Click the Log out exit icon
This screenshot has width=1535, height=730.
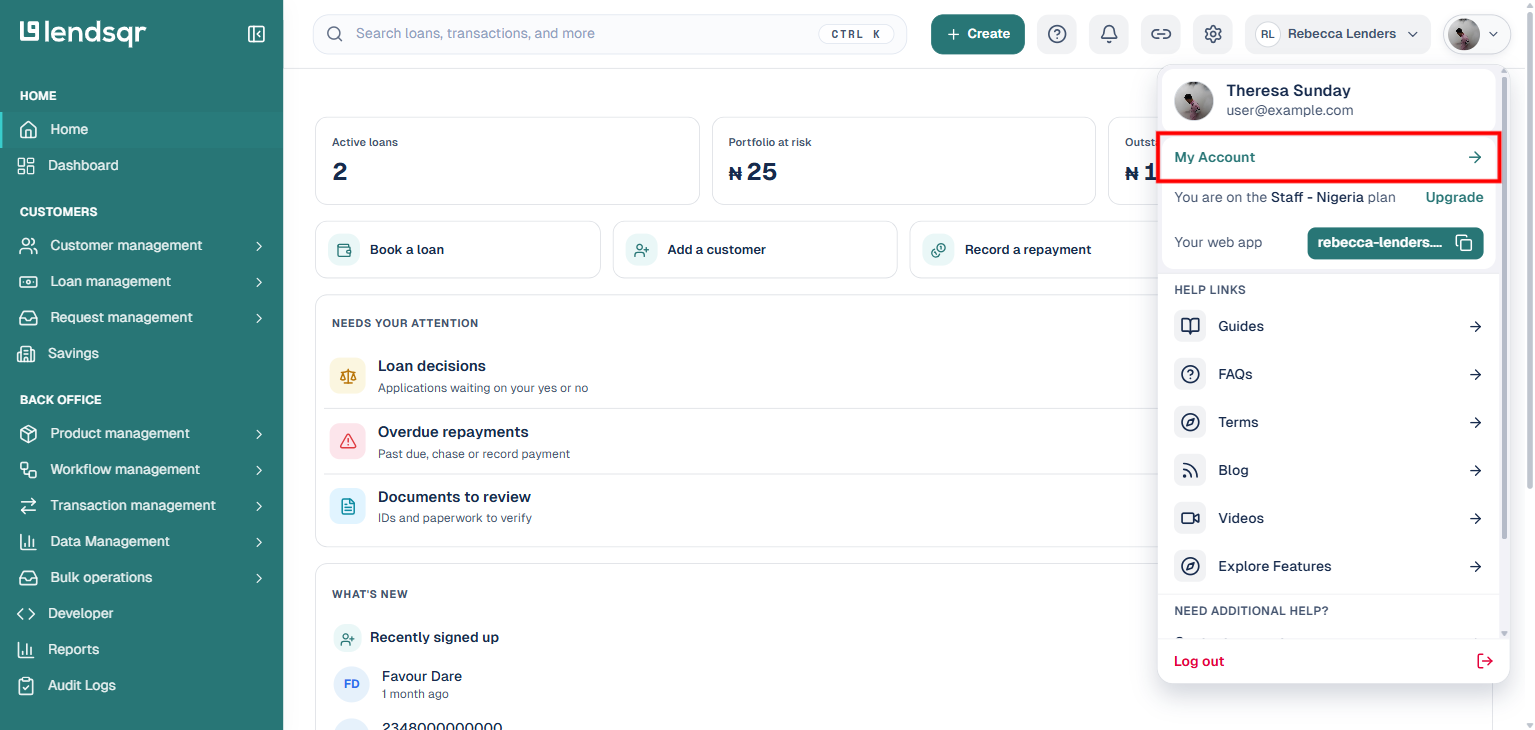(x=1485, y=661)
